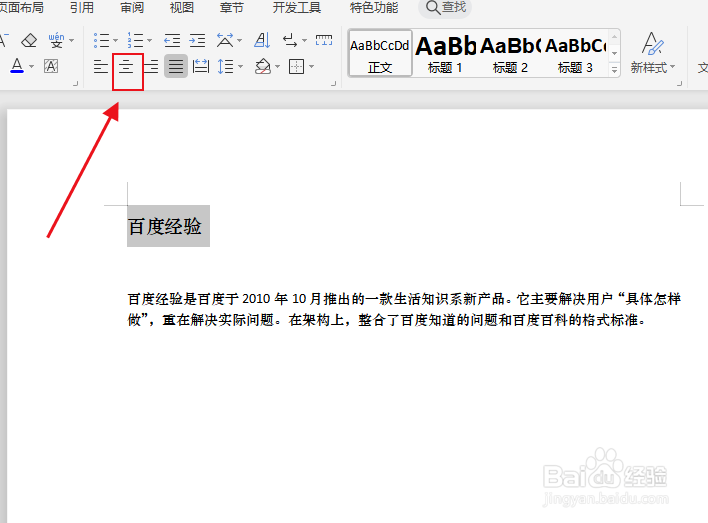Click the 查找 search box
Screen dimensions: 708x523
pos(445,8)
